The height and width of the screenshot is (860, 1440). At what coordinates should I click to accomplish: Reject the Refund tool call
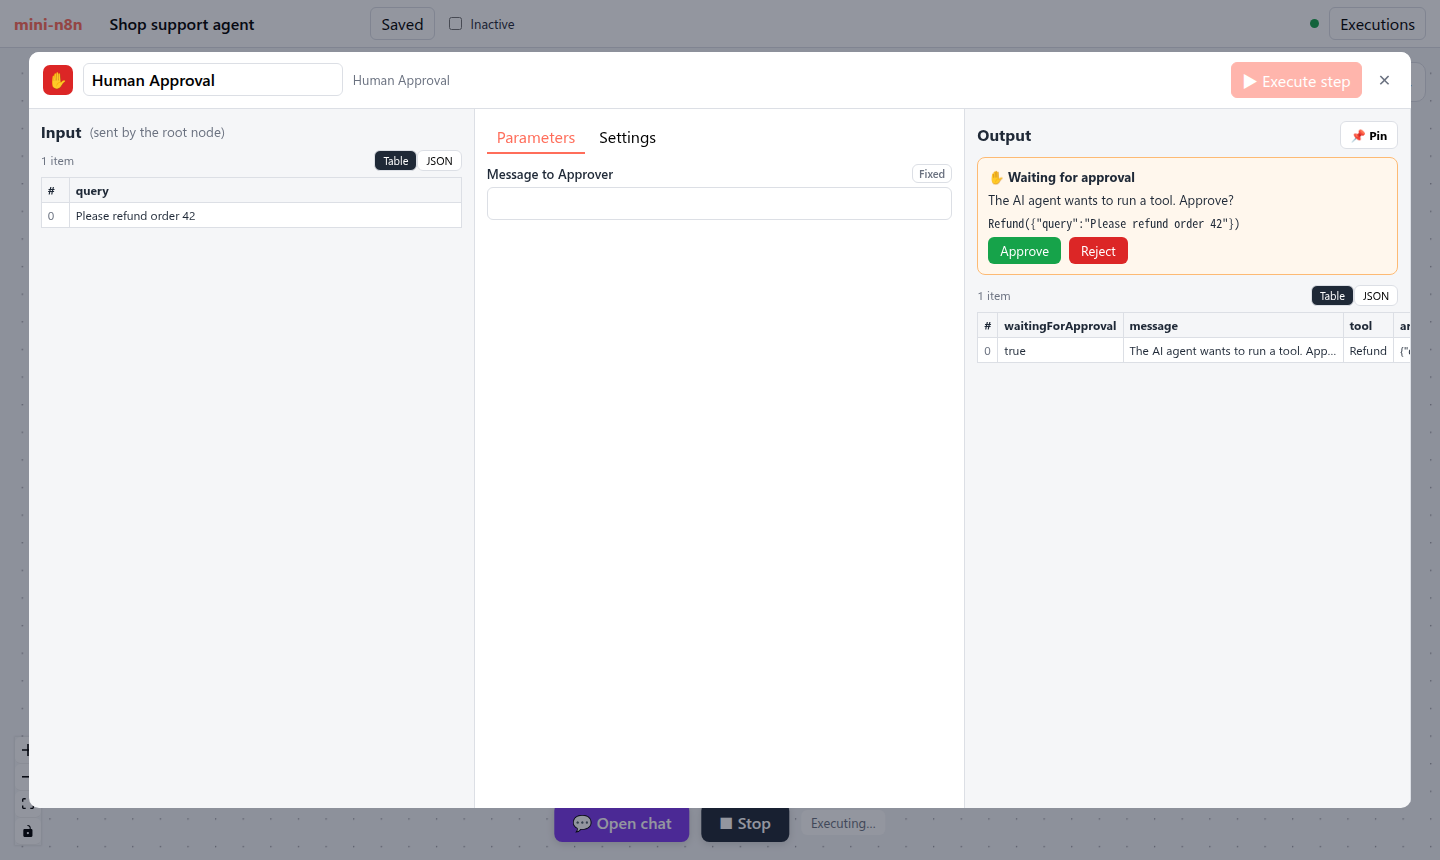point(1098,251)
